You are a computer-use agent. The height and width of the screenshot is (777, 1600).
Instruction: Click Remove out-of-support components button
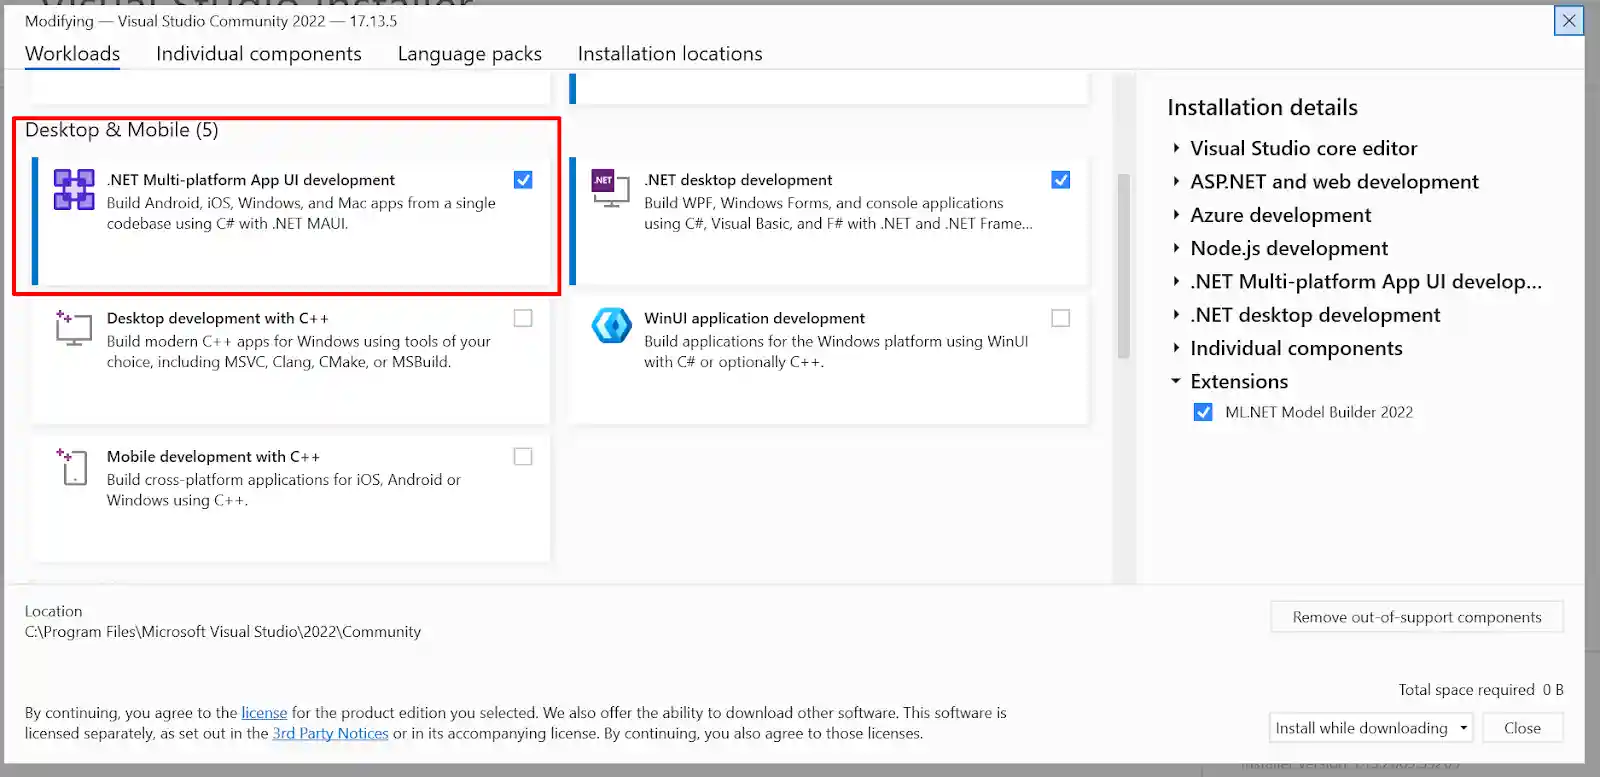[1416, 617]
